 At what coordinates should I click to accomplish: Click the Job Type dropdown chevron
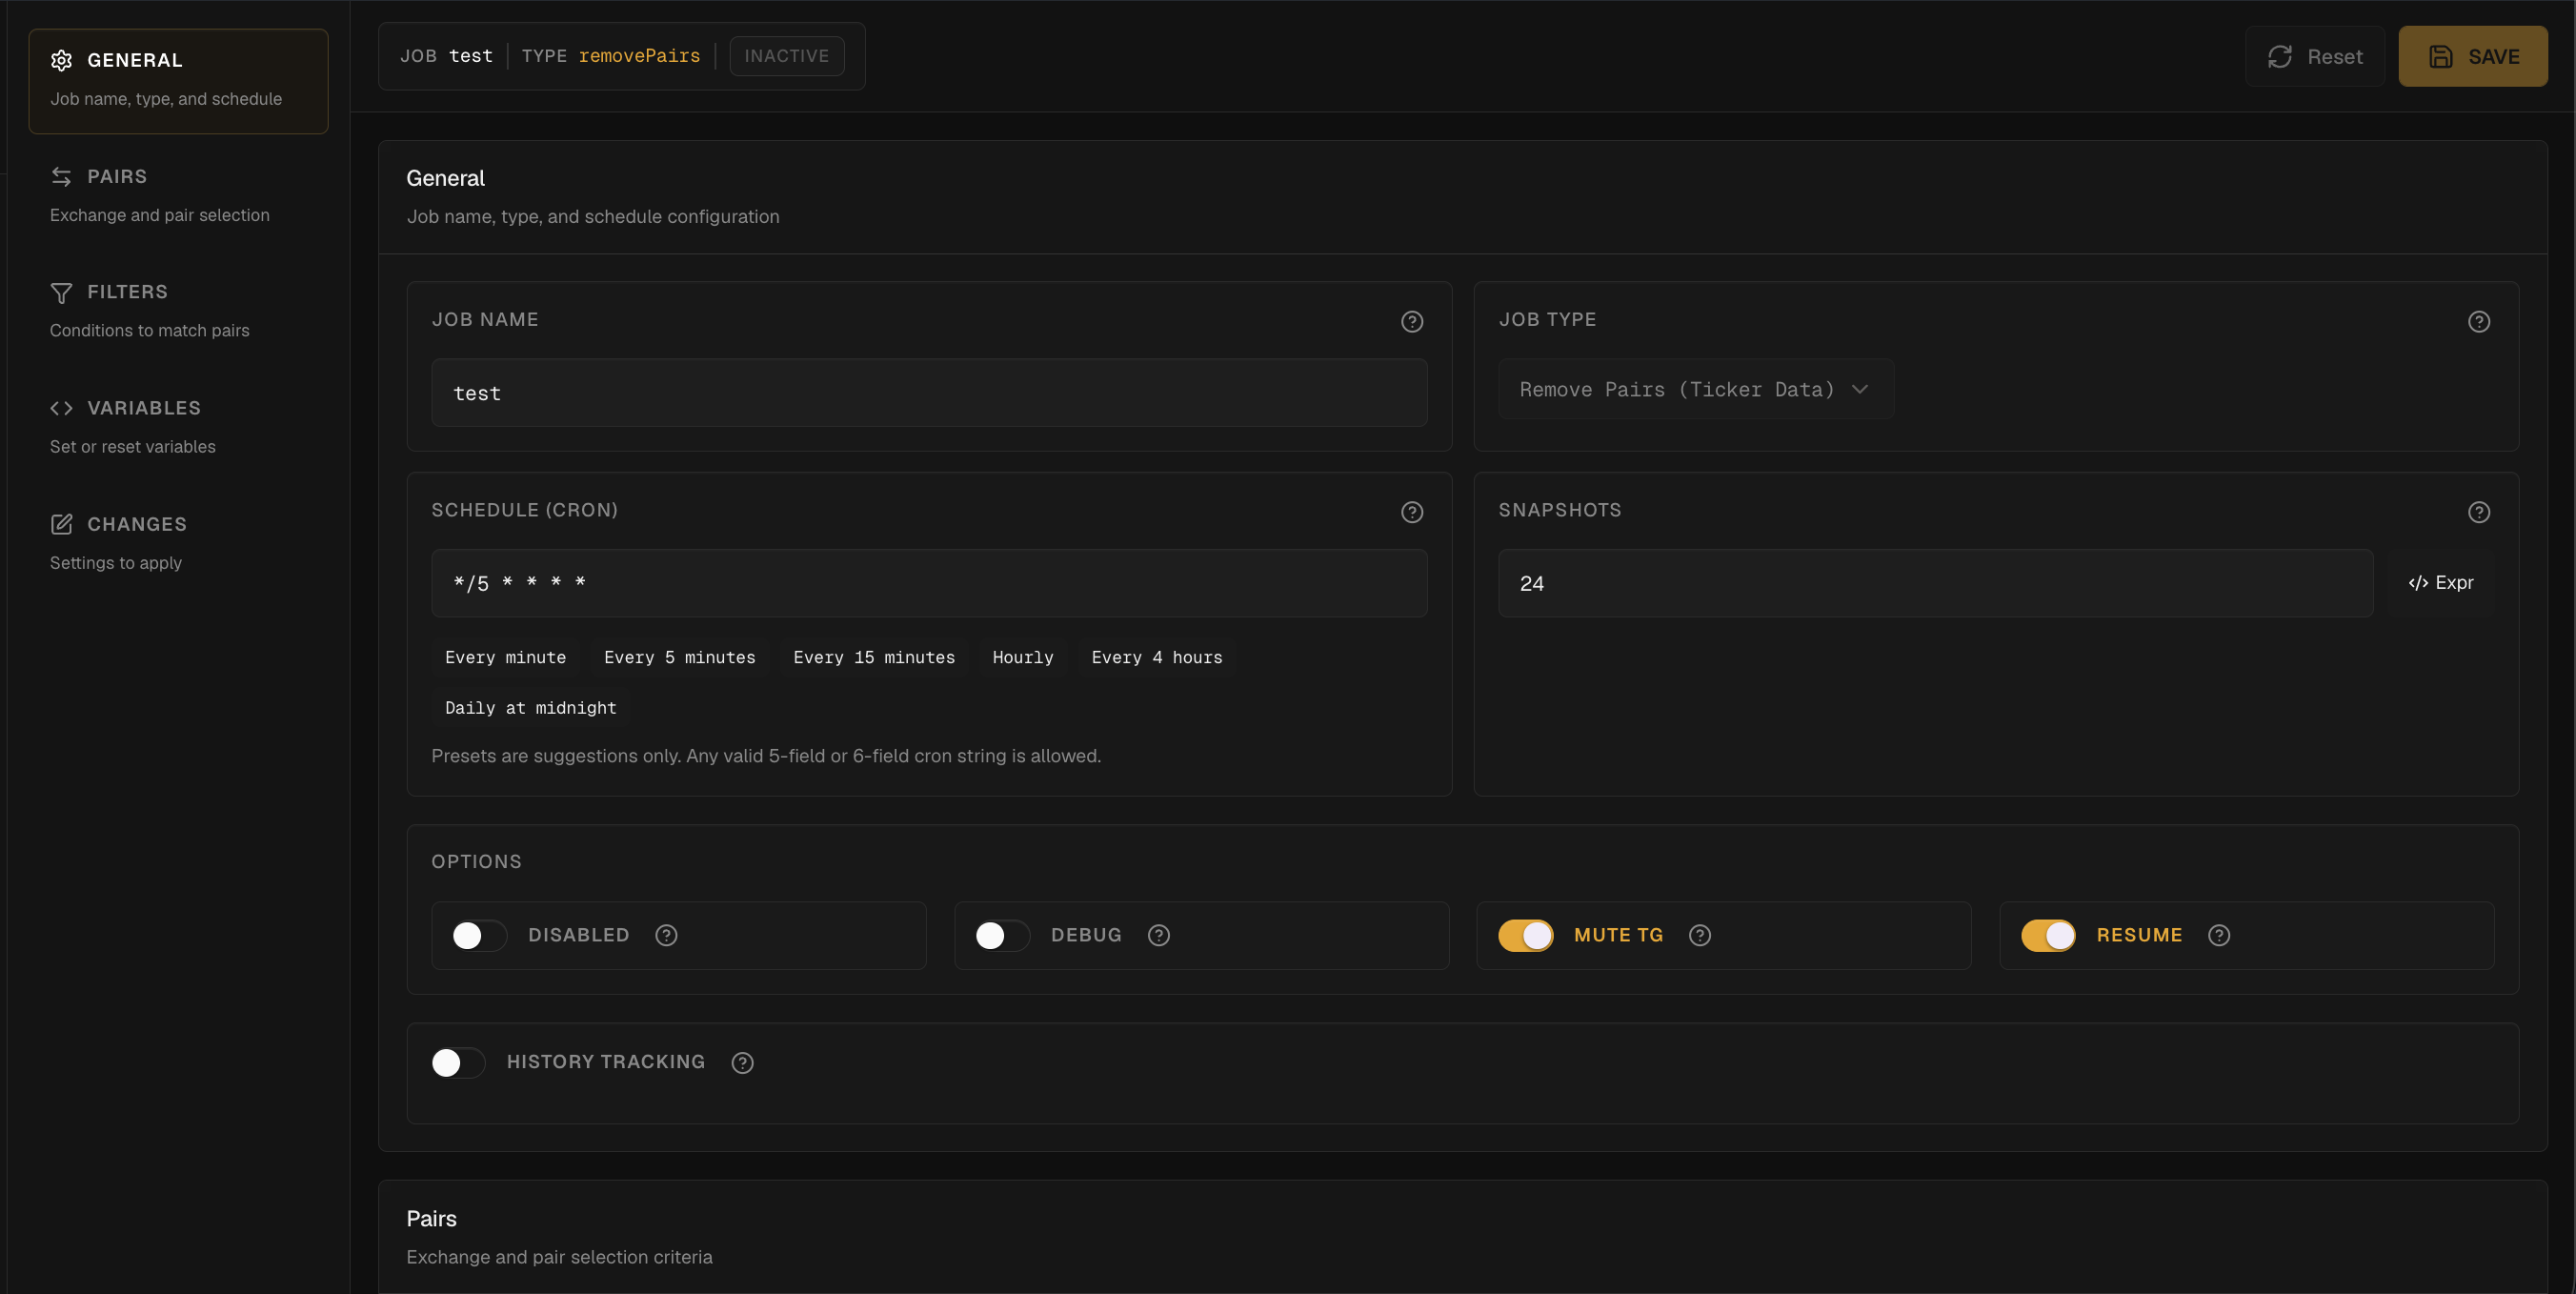1860,389
